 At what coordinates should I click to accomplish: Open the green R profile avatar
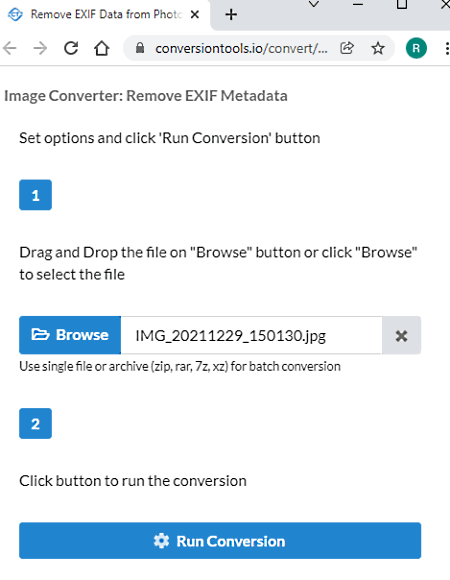[x=416, y=48]
